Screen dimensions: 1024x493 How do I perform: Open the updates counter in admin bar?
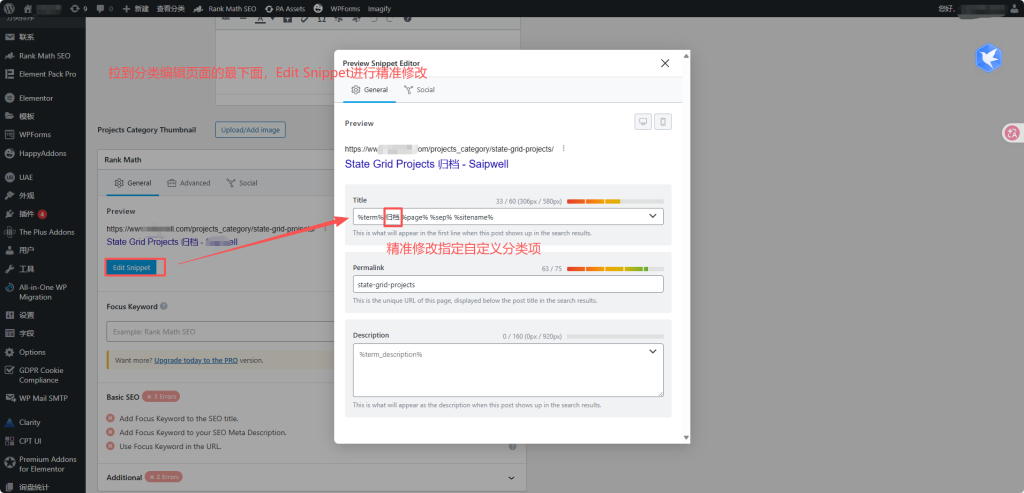pyautogui.click(x=78, y=8)
